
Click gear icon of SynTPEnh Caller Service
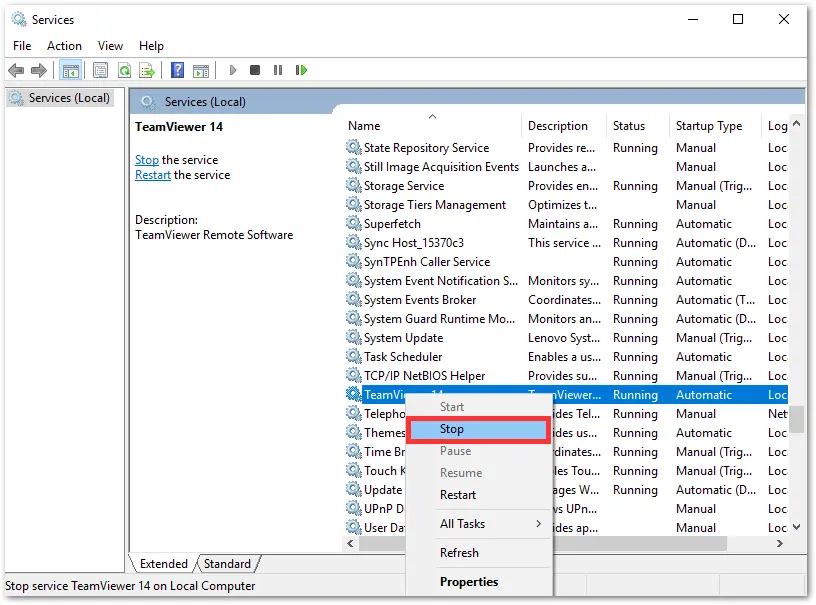pos(354,261)
